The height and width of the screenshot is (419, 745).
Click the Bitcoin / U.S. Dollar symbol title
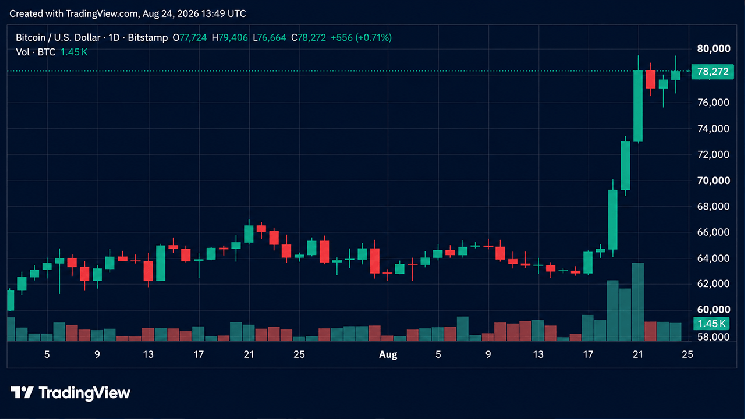pyautogui.click(x=58, y=38)
